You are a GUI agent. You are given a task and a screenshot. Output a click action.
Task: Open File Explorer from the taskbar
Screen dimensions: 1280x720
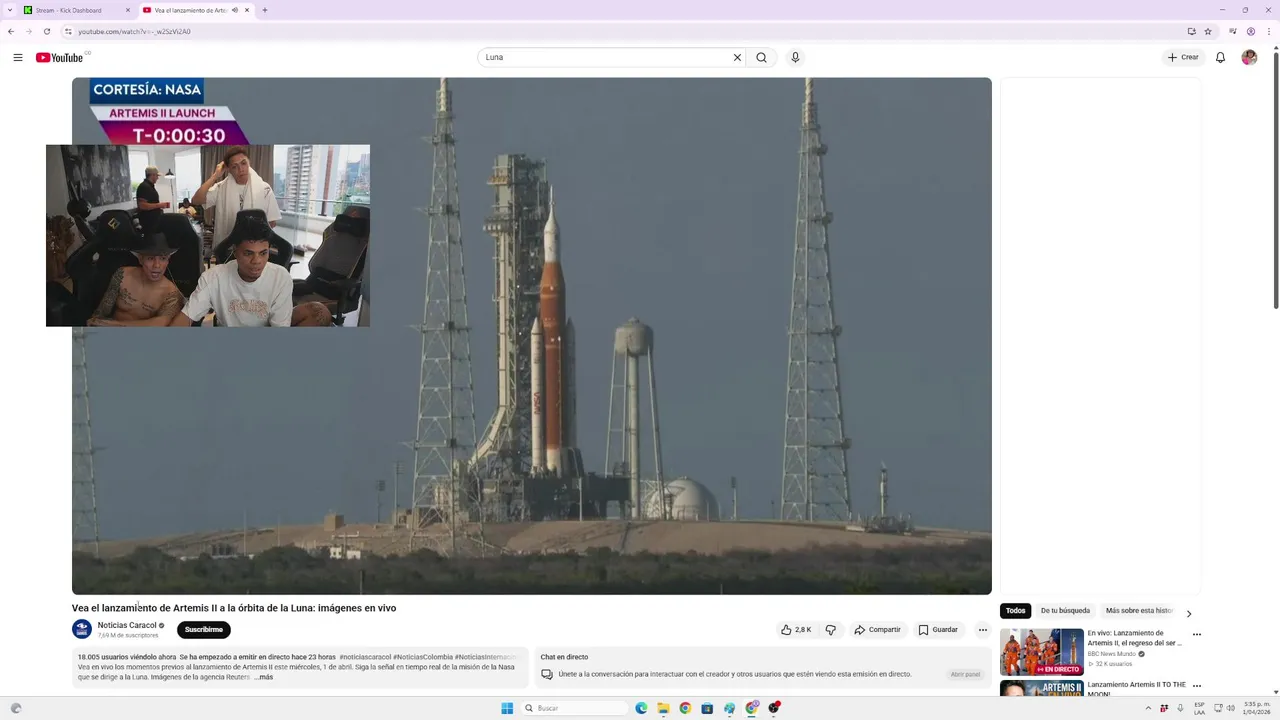click(x=663, y=708)
